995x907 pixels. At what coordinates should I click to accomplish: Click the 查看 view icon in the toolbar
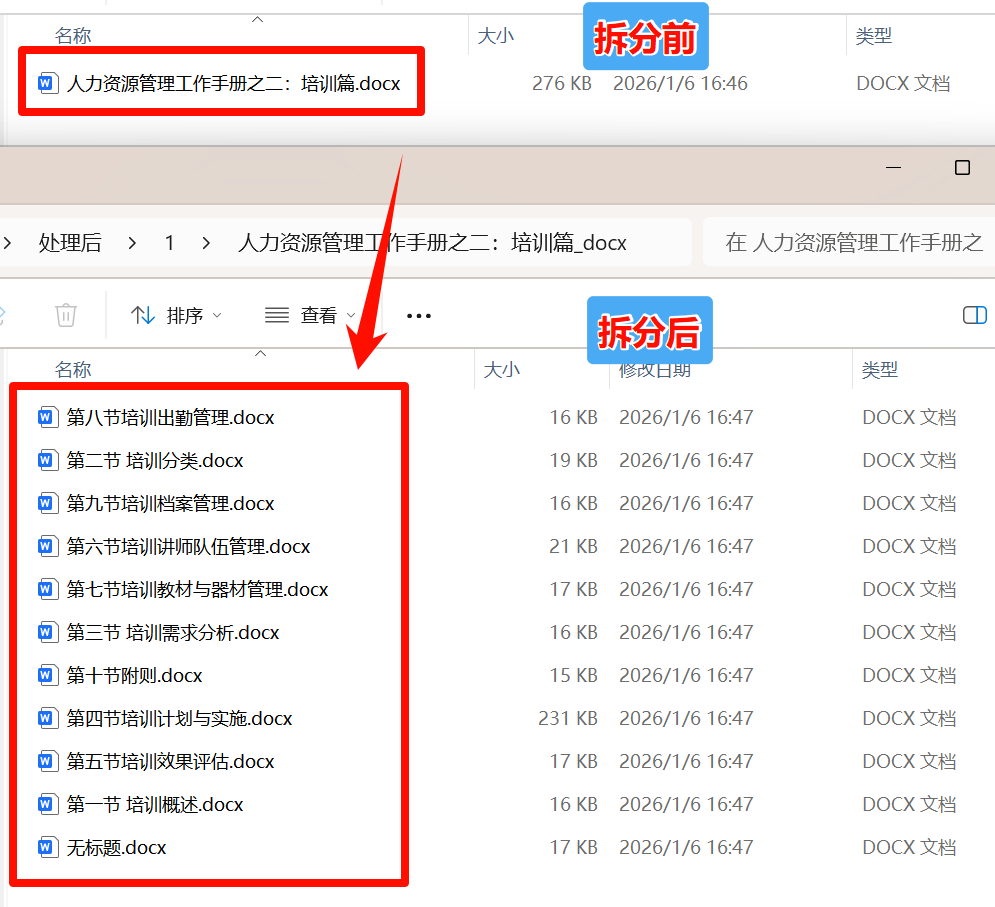[x=276, y=315]
